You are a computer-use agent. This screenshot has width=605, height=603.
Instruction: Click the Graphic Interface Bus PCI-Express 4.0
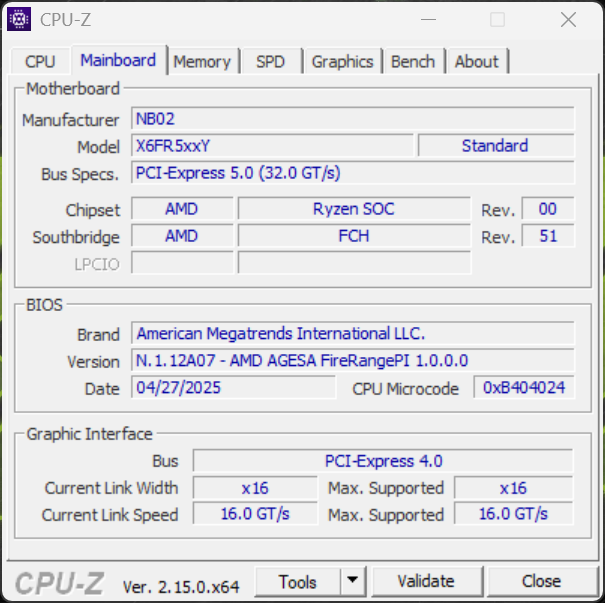coord(383,461)
